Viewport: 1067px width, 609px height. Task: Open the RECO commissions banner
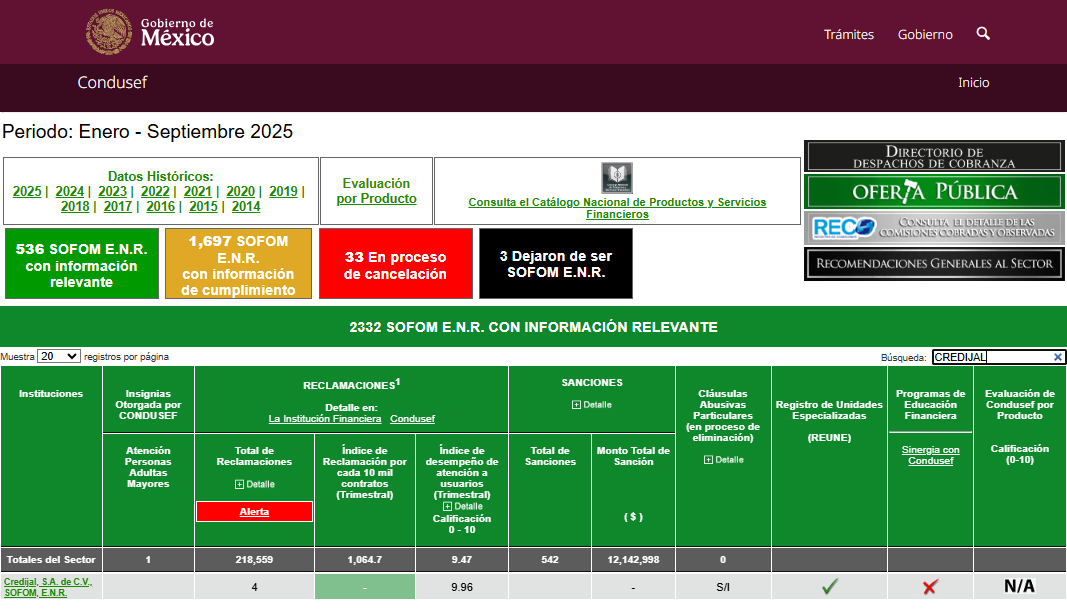pyautogui.click(x=934, y=228)
